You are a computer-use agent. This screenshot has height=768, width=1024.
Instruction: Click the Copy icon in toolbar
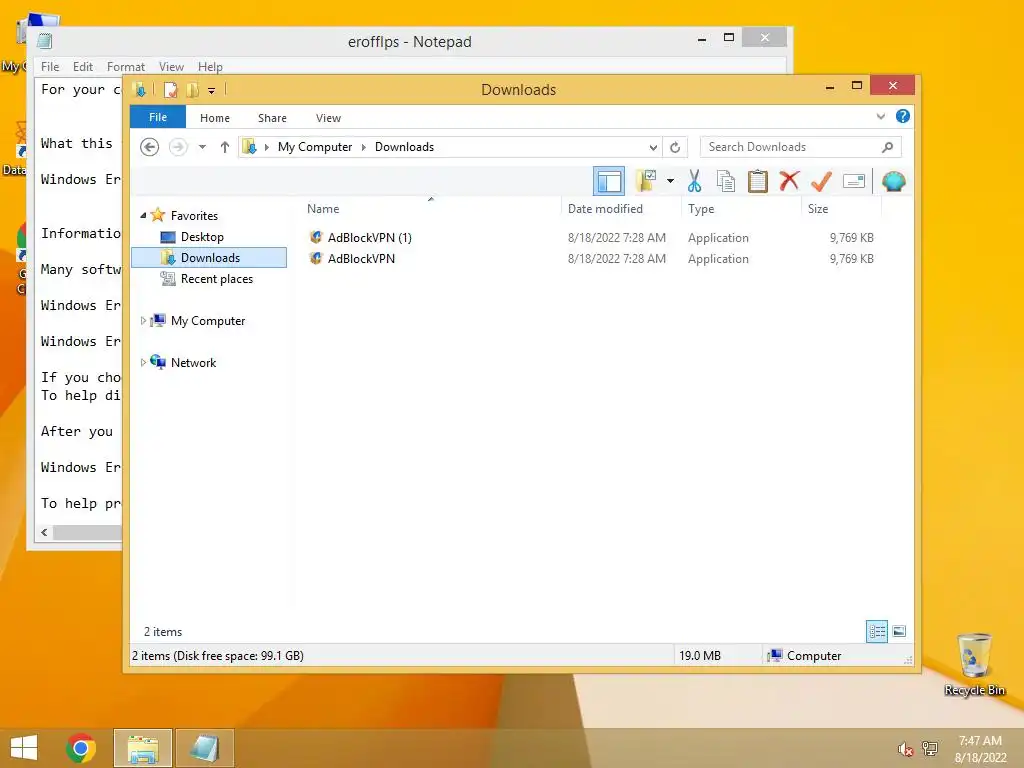[726, 181]
